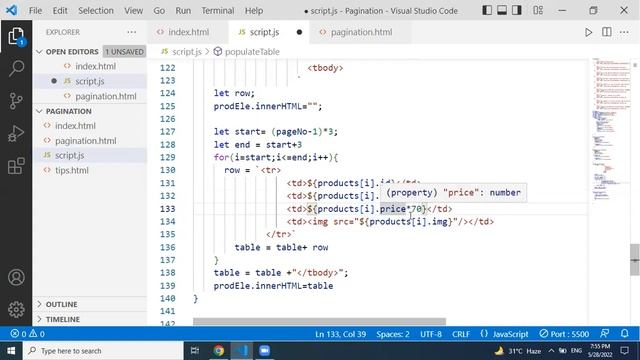640x360 pixels.
Task: Click the Run Code play icon
Action: 588,32
